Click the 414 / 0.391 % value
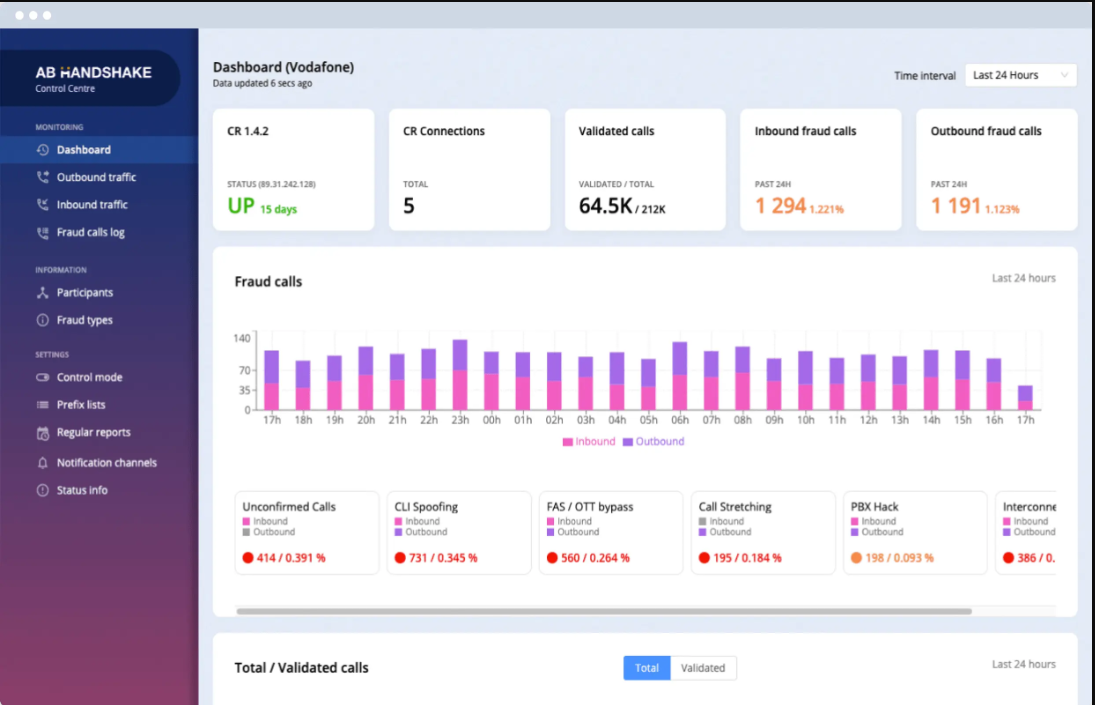 tap(291, 558)
